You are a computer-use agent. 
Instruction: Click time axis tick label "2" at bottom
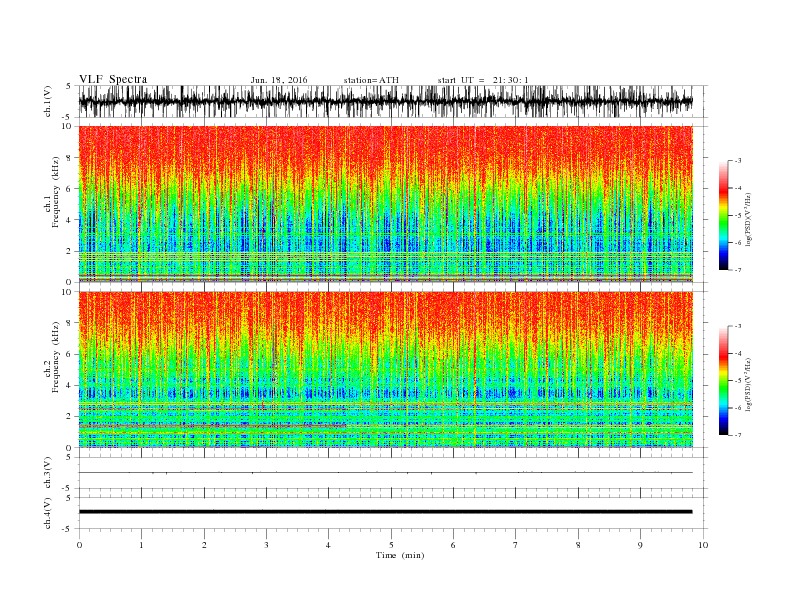tap(204, 545)
